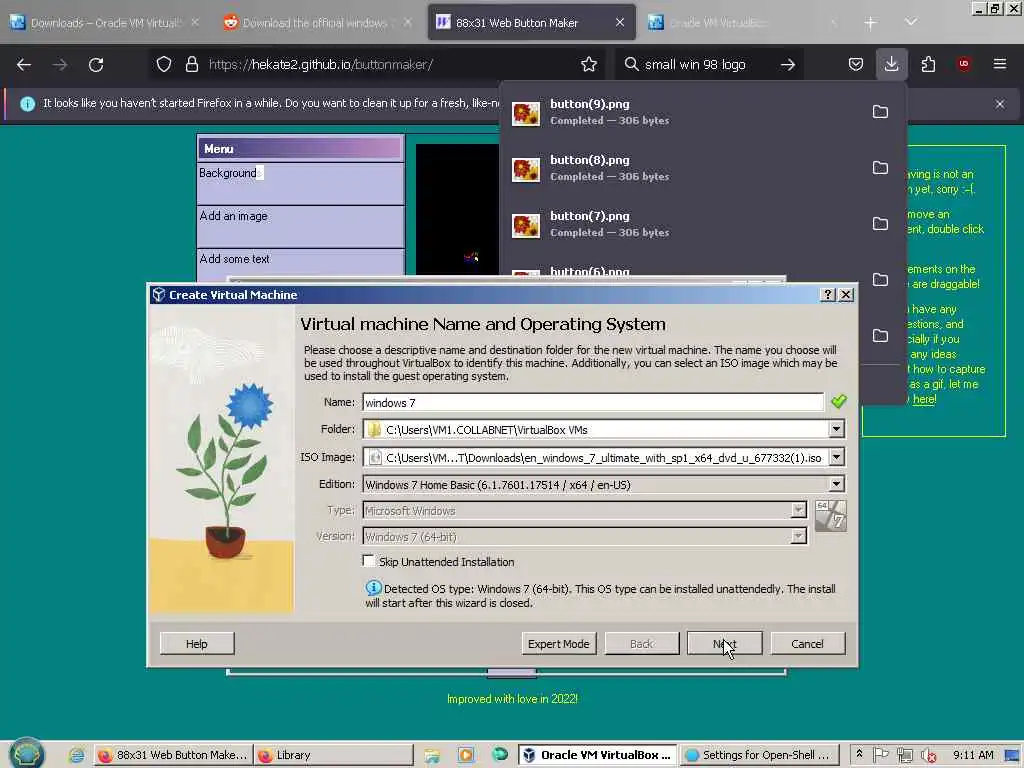Open Windows Explorer taskbar icon

432,755
